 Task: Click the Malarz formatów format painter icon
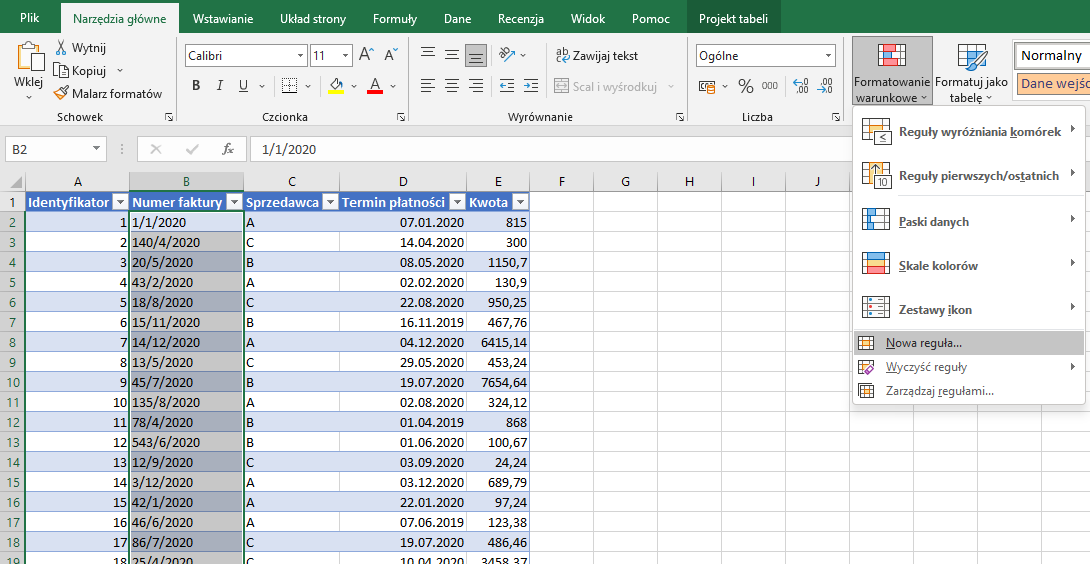pos(62,93)
